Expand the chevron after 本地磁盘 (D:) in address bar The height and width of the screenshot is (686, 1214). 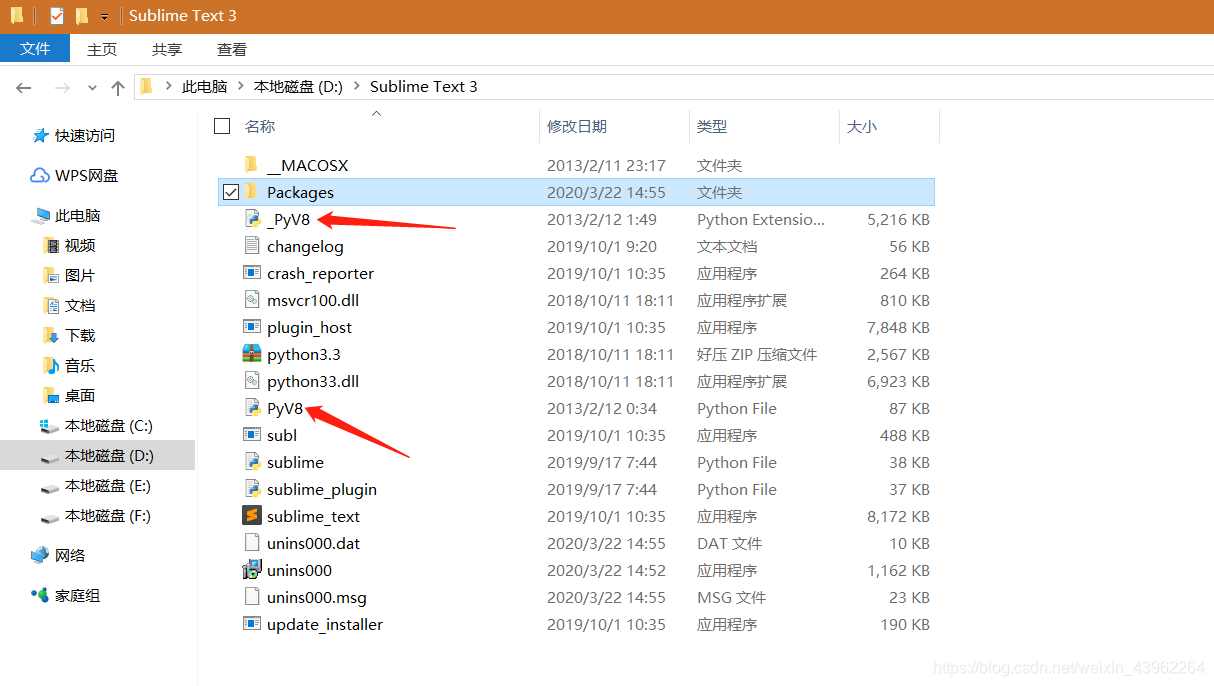point(356,87)
